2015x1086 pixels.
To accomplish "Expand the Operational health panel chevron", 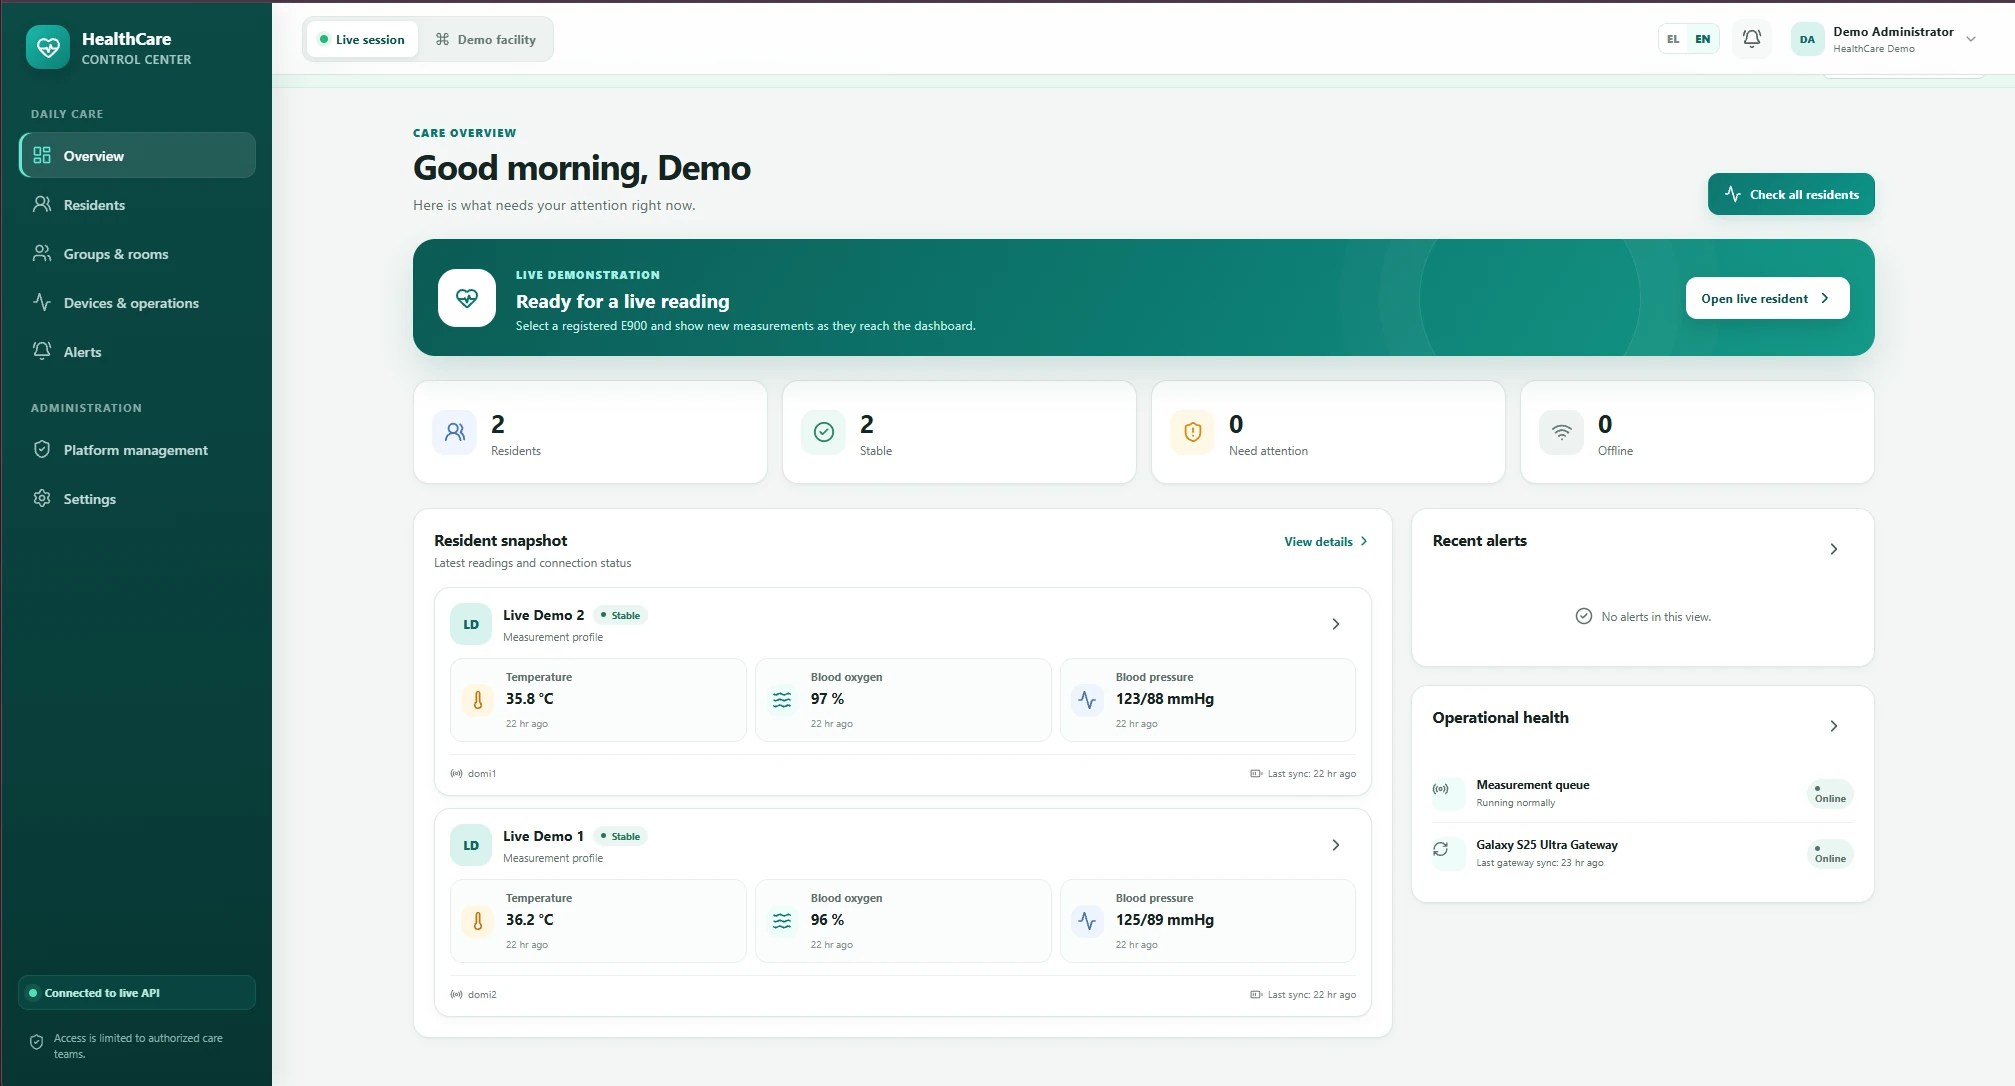I will (1834, 726).
